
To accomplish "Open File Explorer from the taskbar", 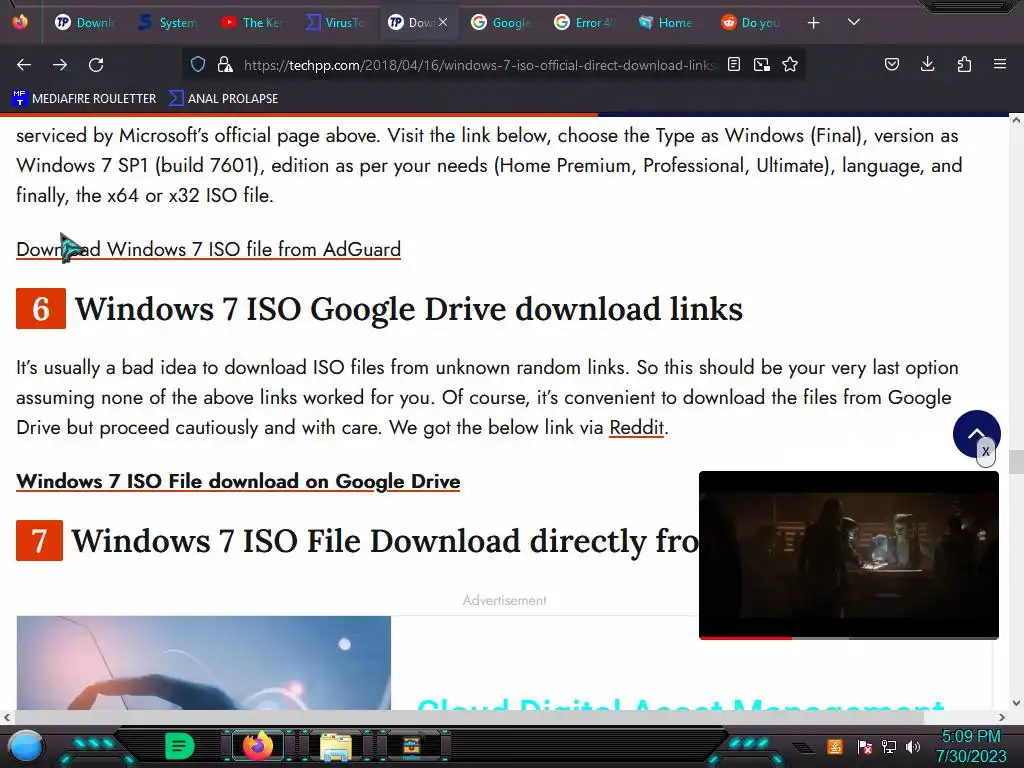I will tap(336, 746).
